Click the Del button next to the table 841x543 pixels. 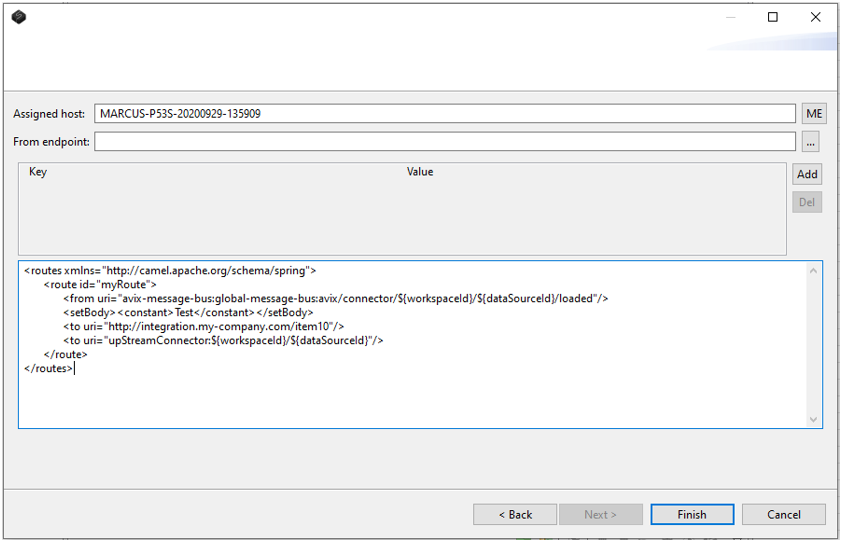[x=807, y=202]
